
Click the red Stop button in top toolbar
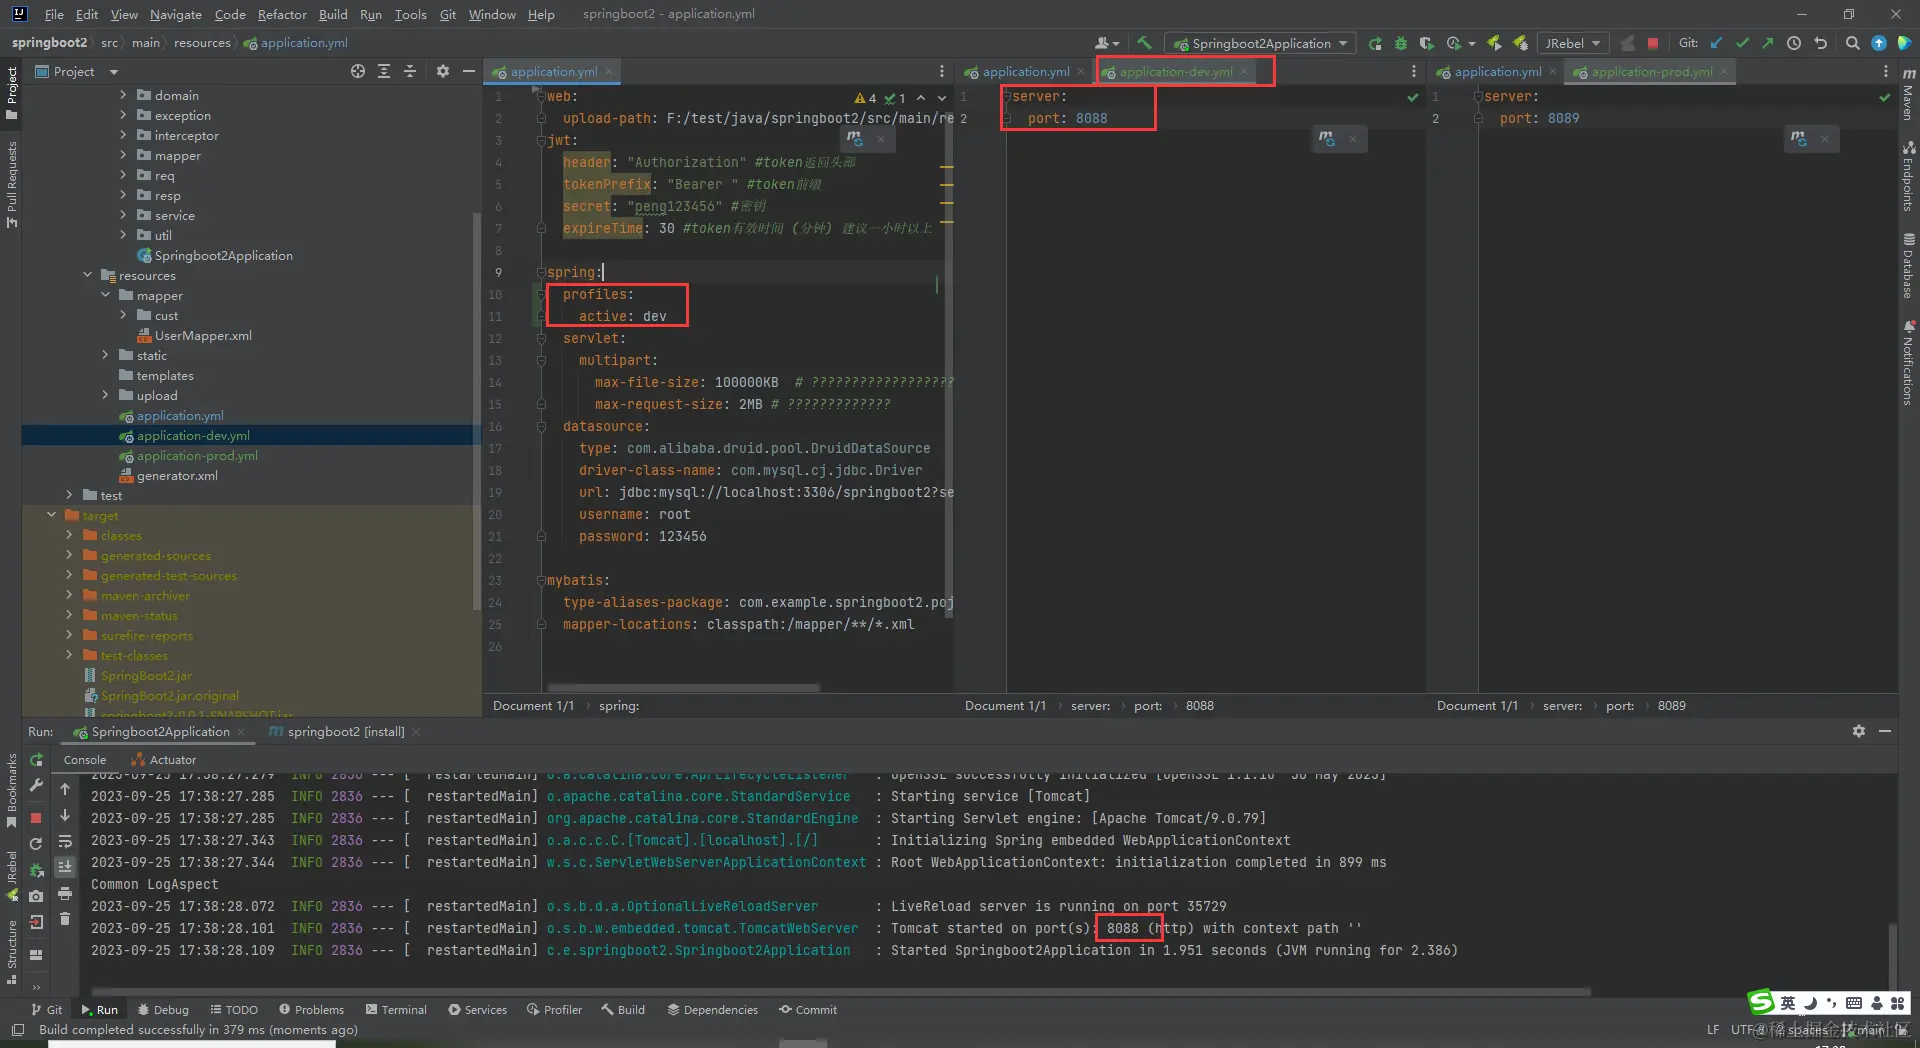pos(1653,43)
